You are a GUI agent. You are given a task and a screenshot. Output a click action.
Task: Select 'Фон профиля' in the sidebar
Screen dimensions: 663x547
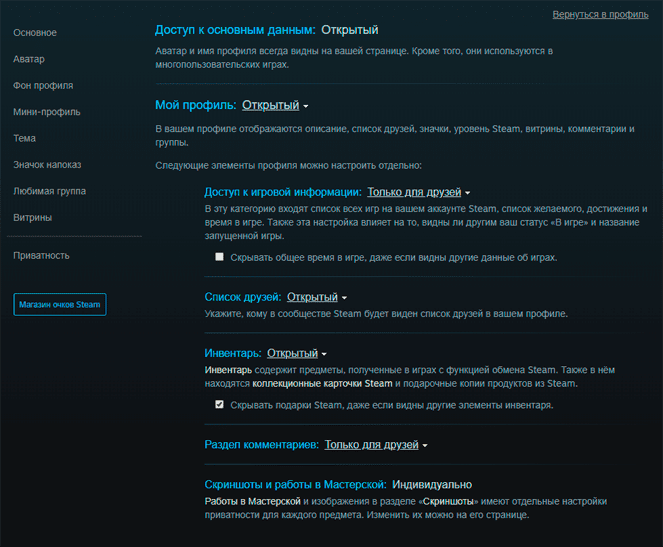[x=43, y=86]
